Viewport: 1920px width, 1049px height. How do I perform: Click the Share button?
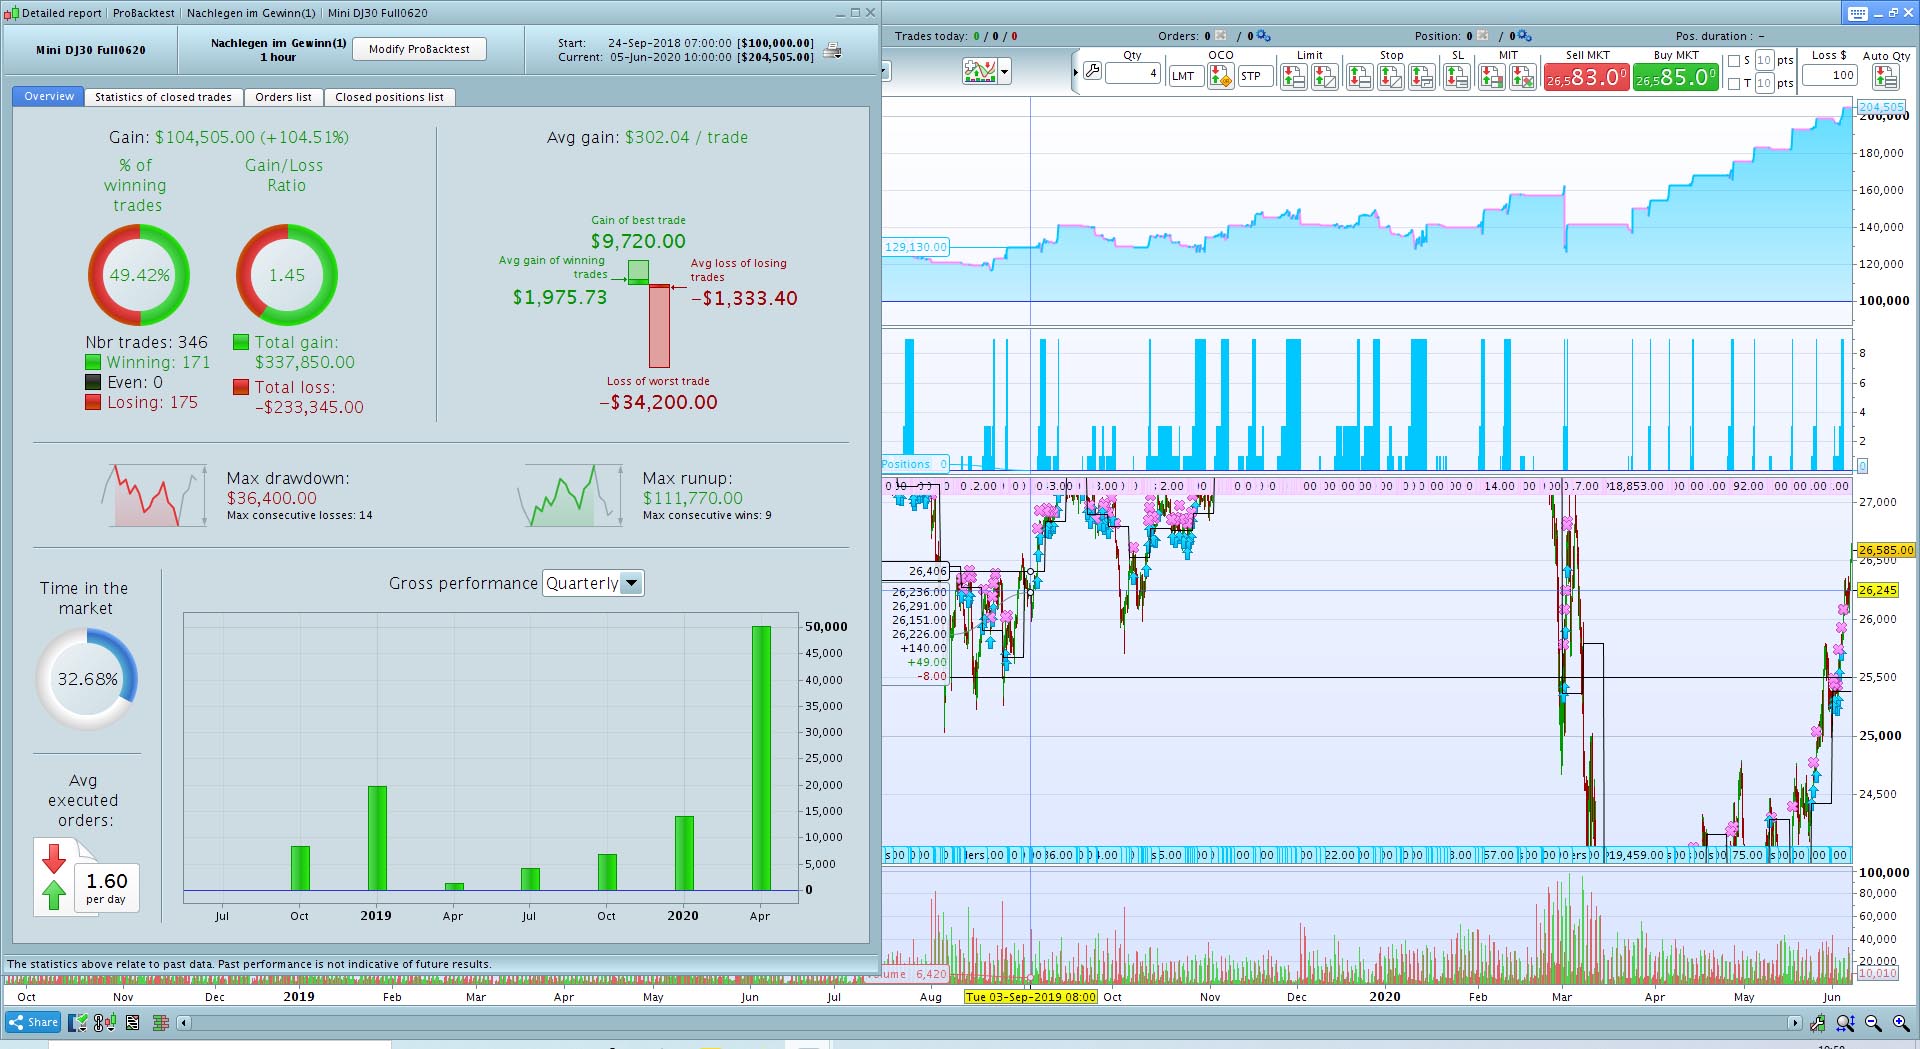33,1022
